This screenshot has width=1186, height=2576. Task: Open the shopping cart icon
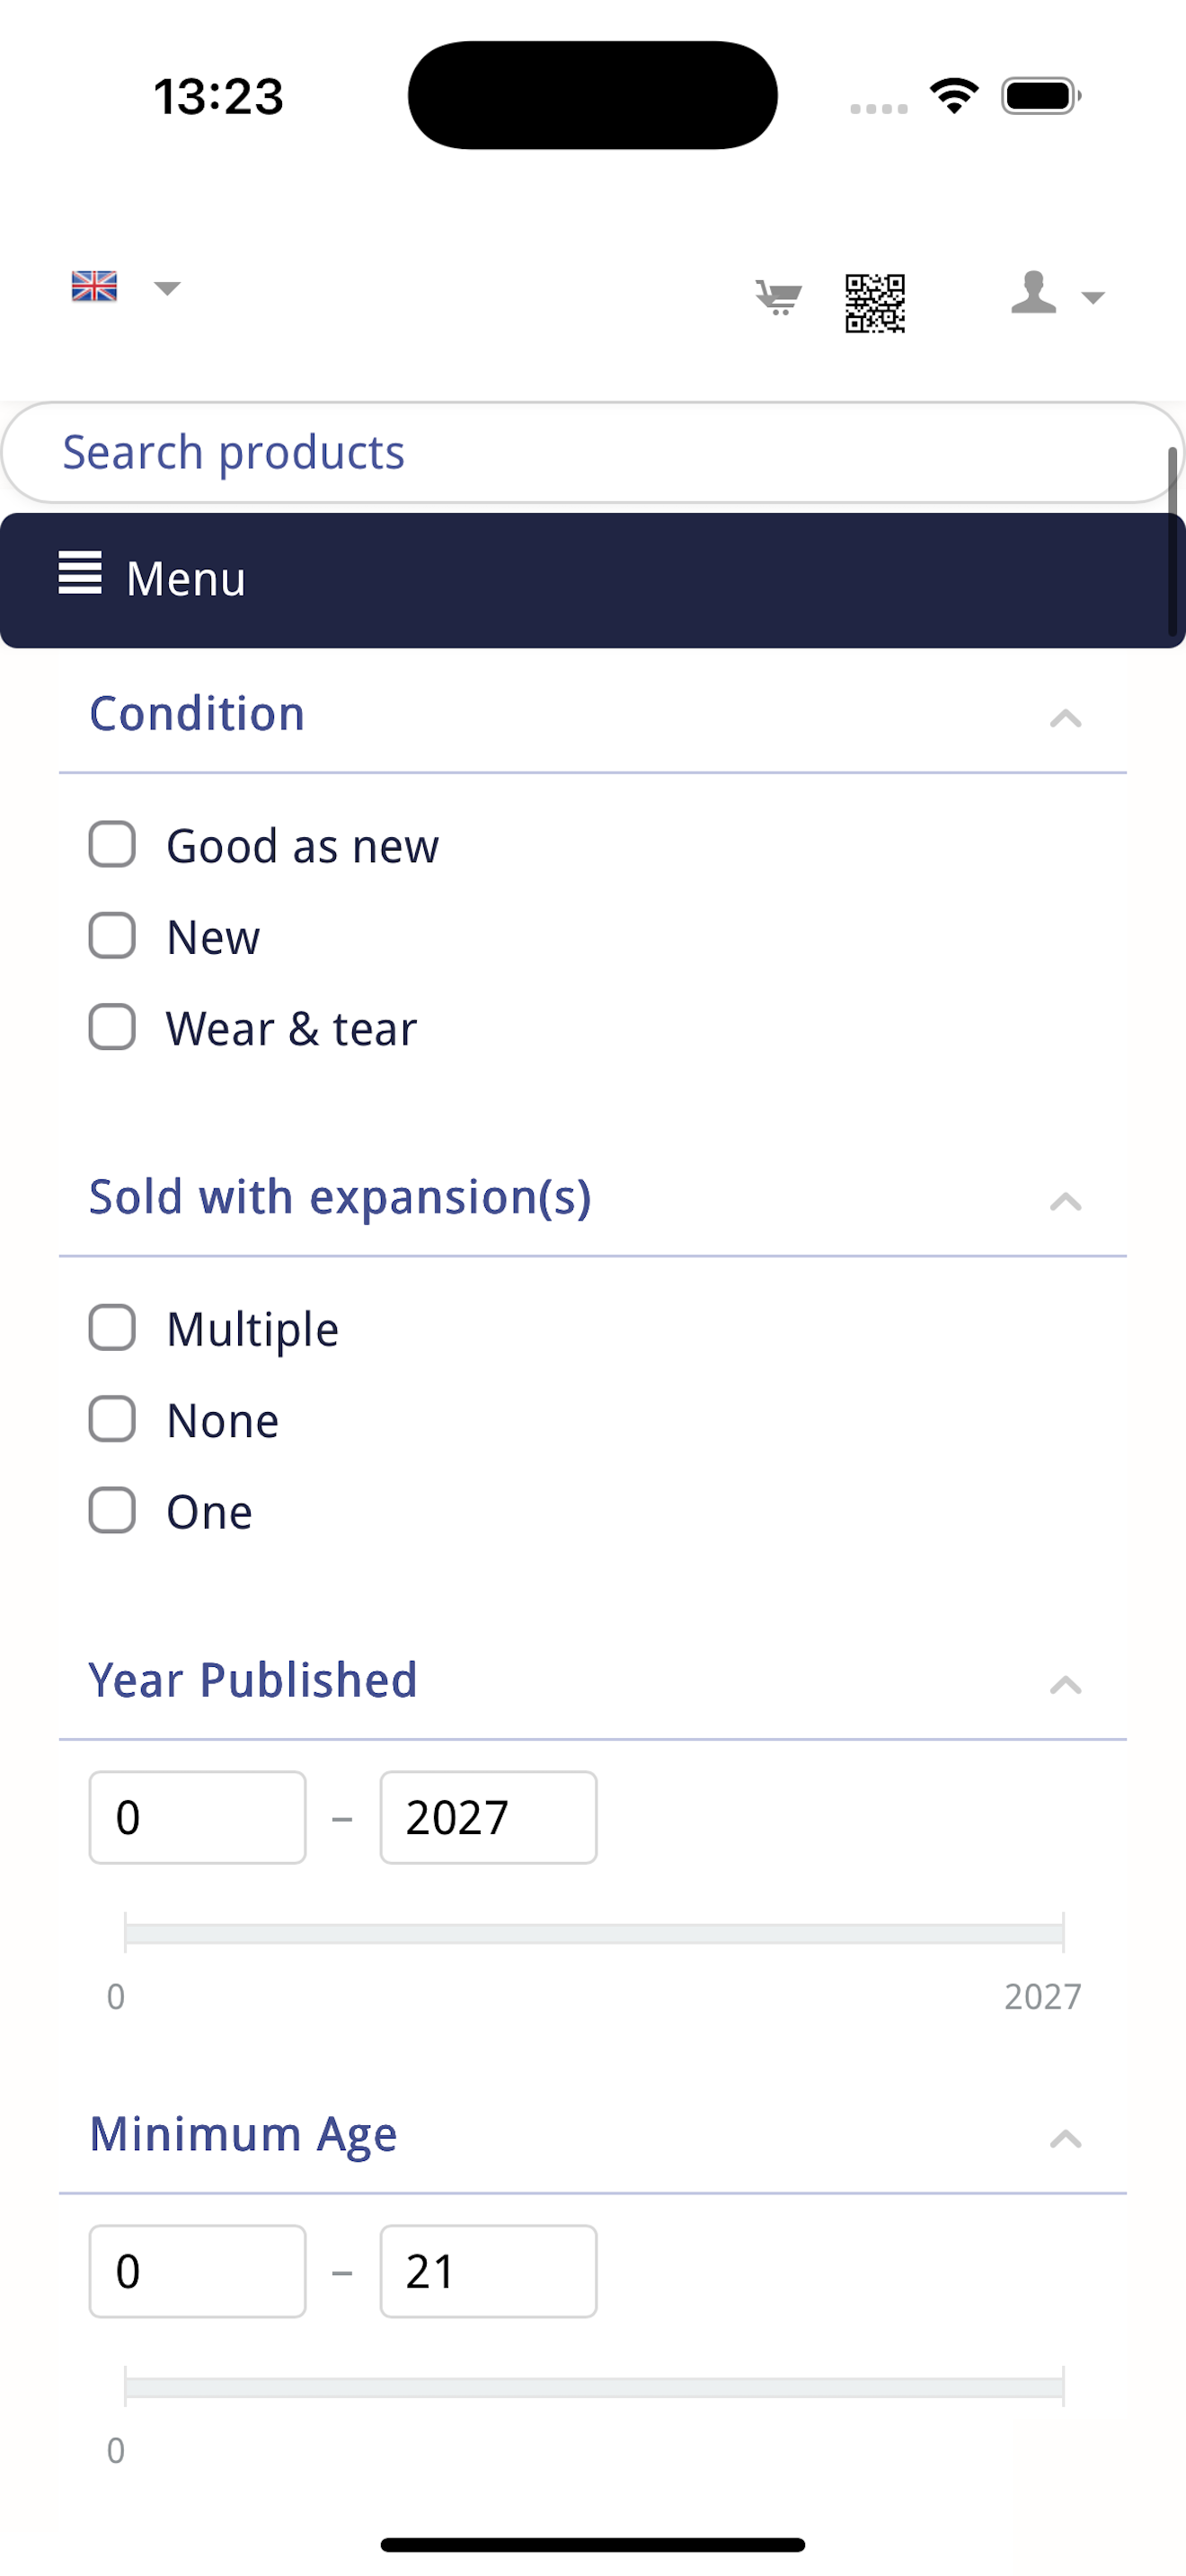point(778,297)
